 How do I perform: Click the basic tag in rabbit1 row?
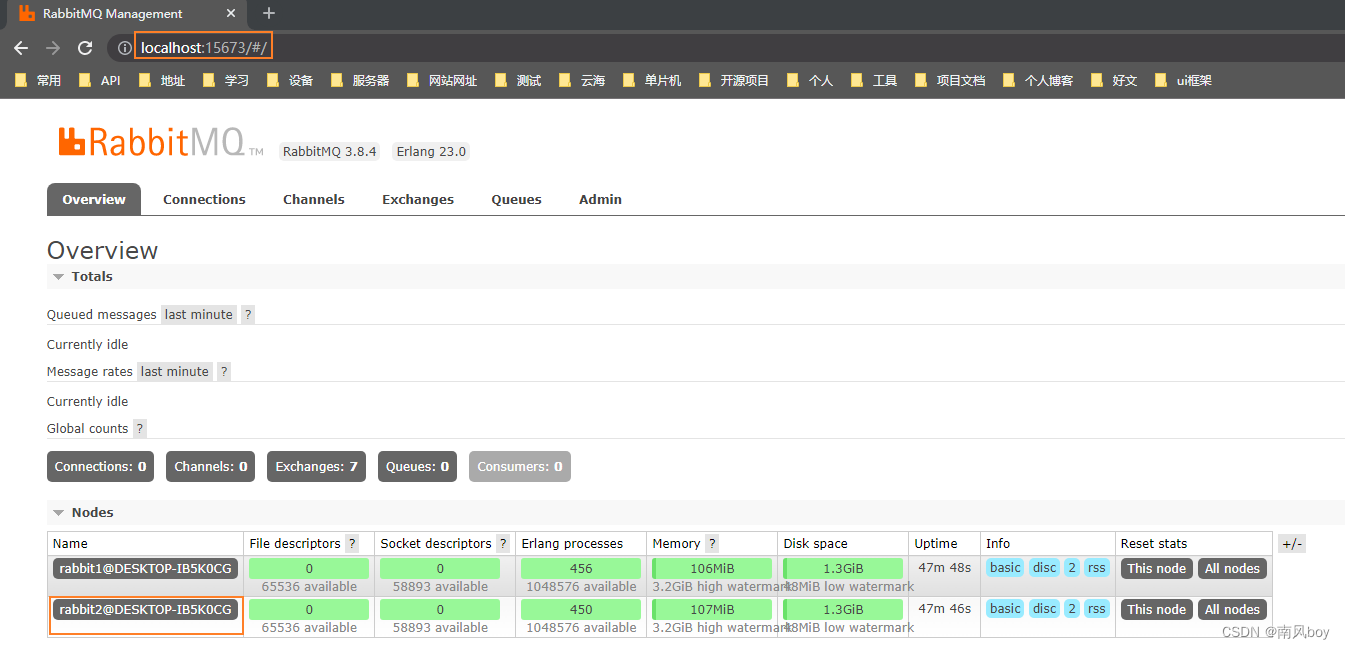[1005, 567]
